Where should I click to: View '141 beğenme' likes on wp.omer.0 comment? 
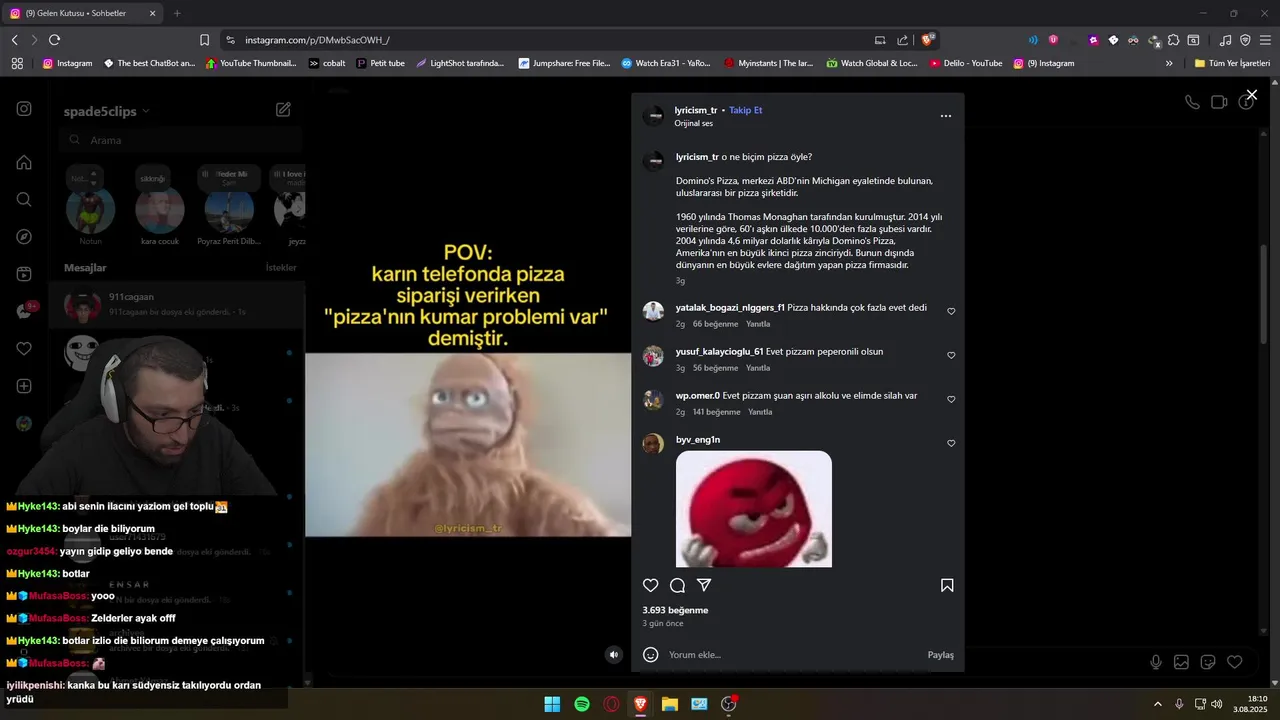point(716,412)
